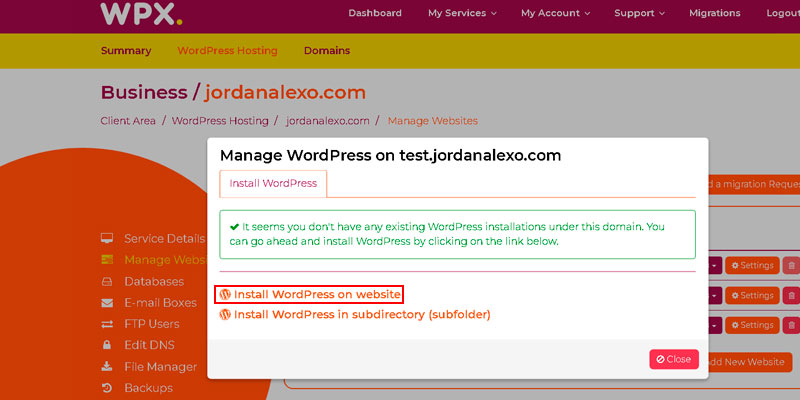Click the Add New Website button
This screenshot has width=800, height=400.
click(750, 362)
